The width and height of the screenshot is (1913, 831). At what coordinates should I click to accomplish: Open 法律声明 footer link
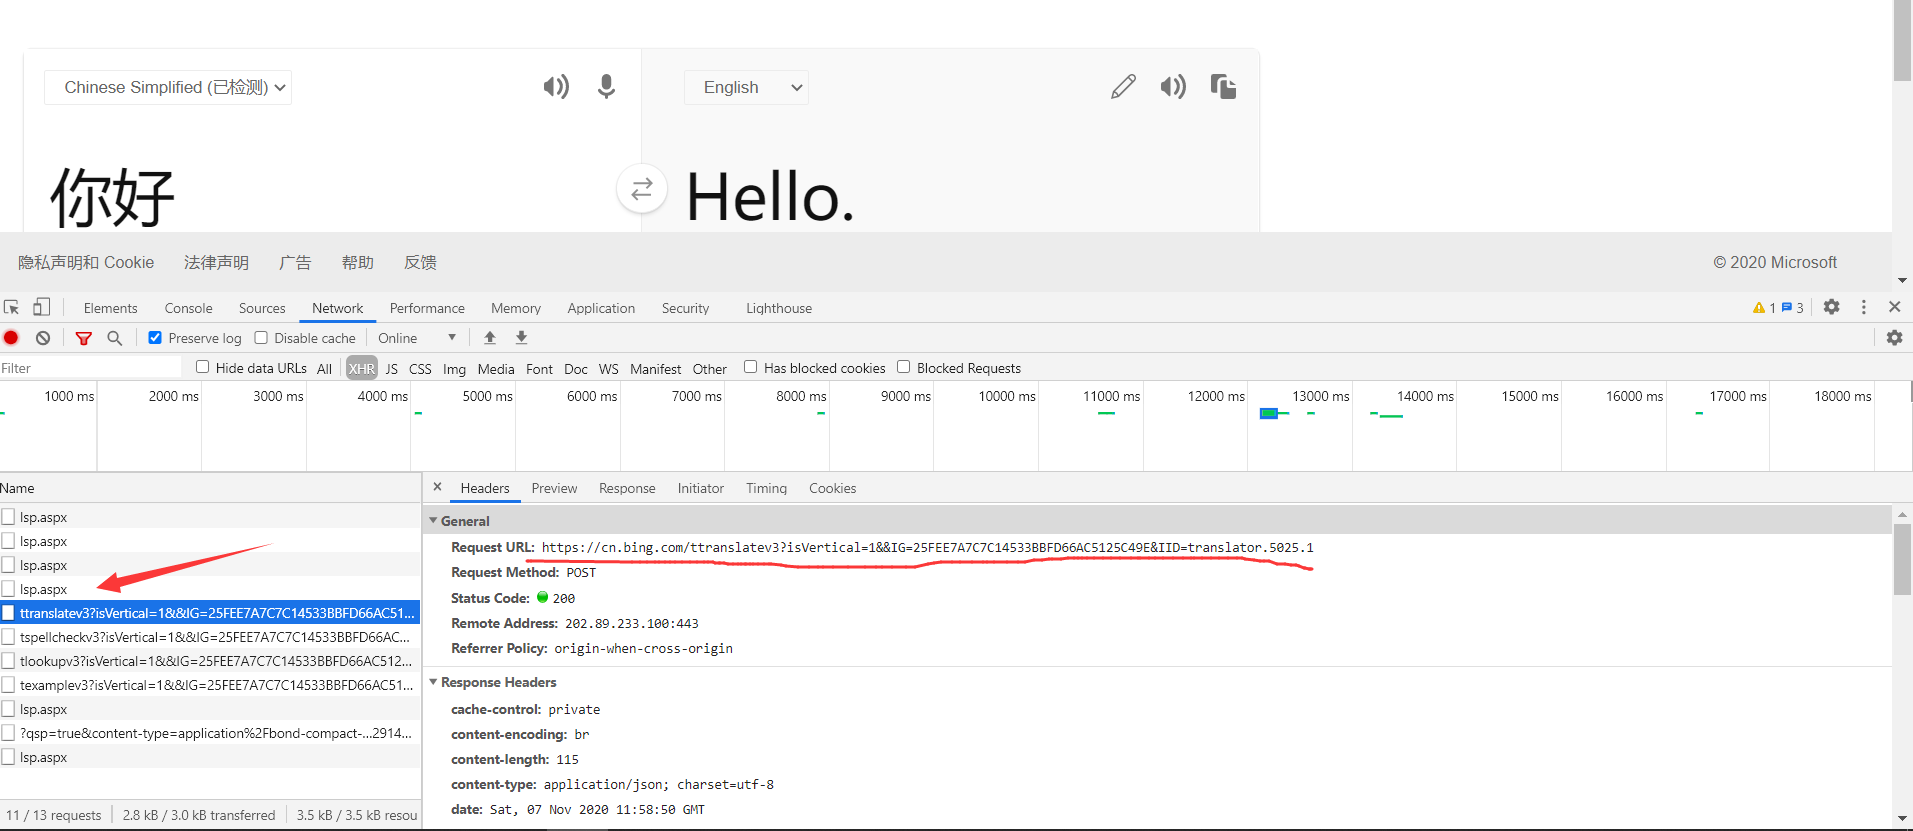[216, 262]
